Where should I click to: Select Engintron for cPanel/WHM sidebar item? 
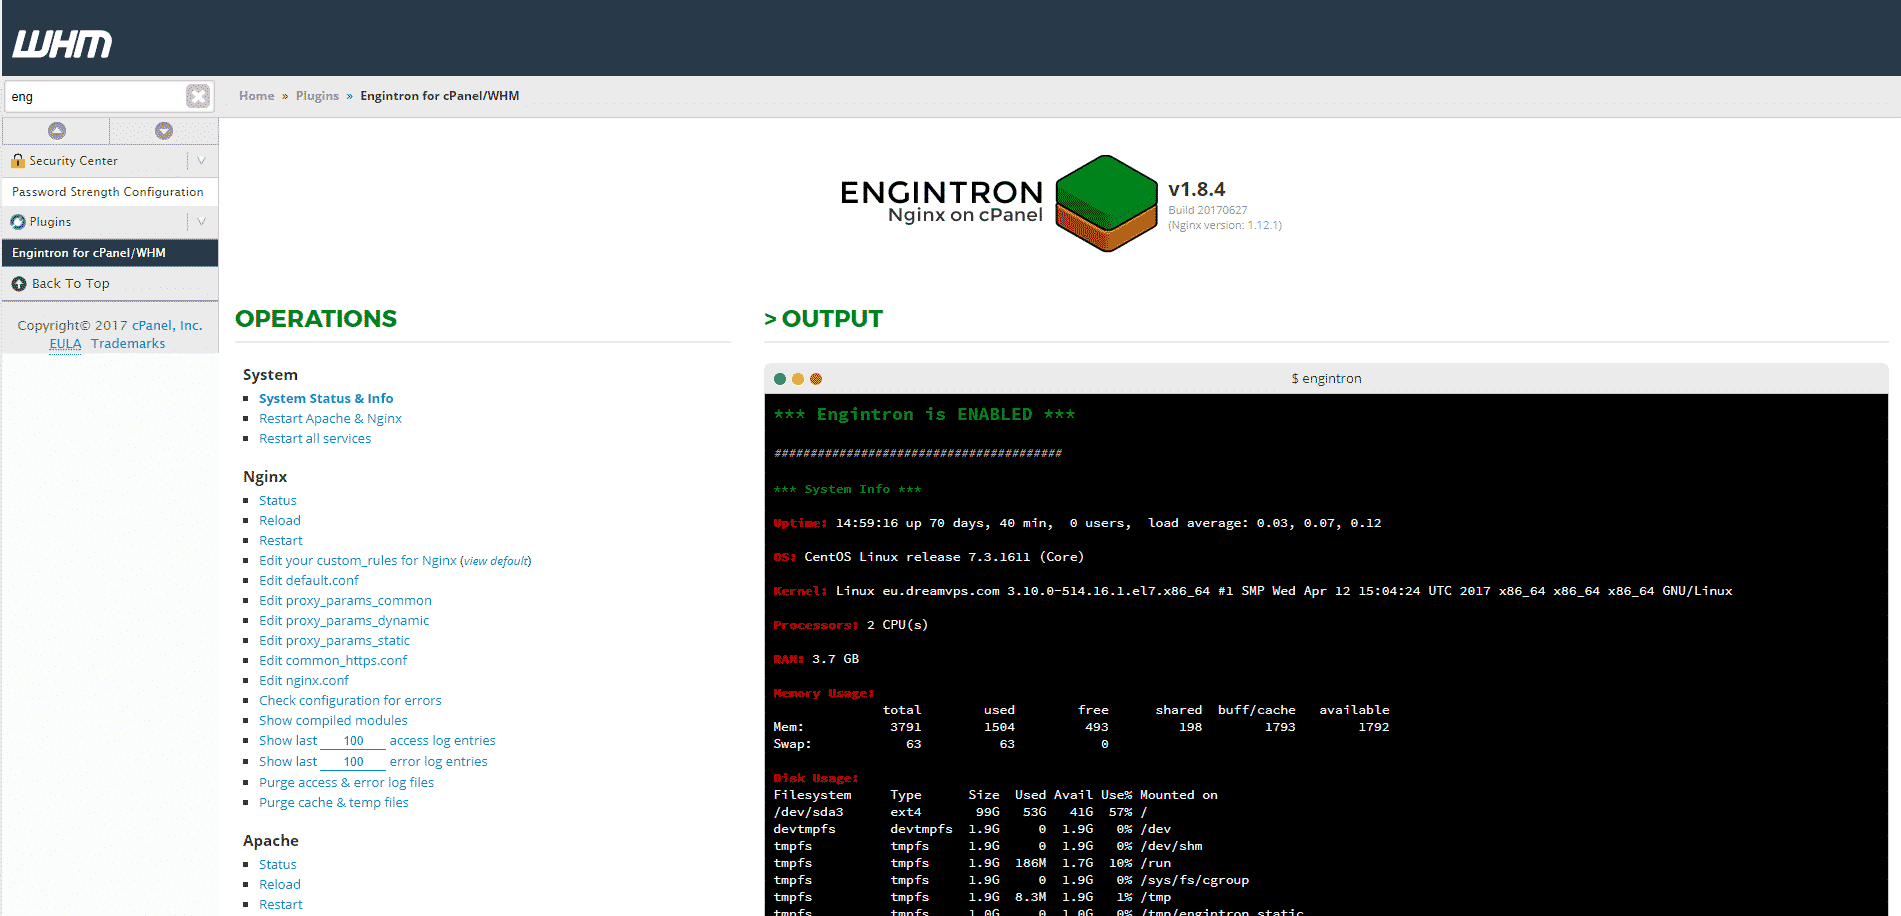point(110,253)
